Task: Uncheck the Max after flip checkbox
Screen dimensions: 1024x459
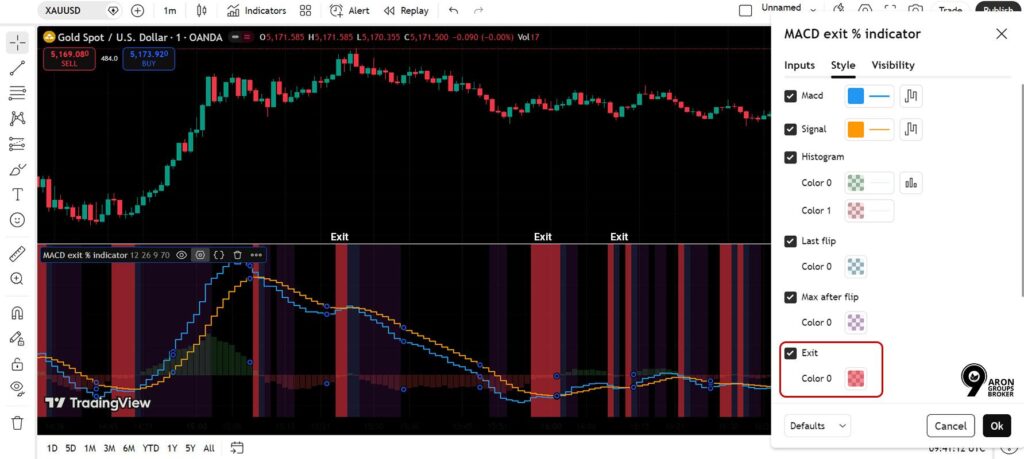Action: pyautogui.click(x=790, y=297)
